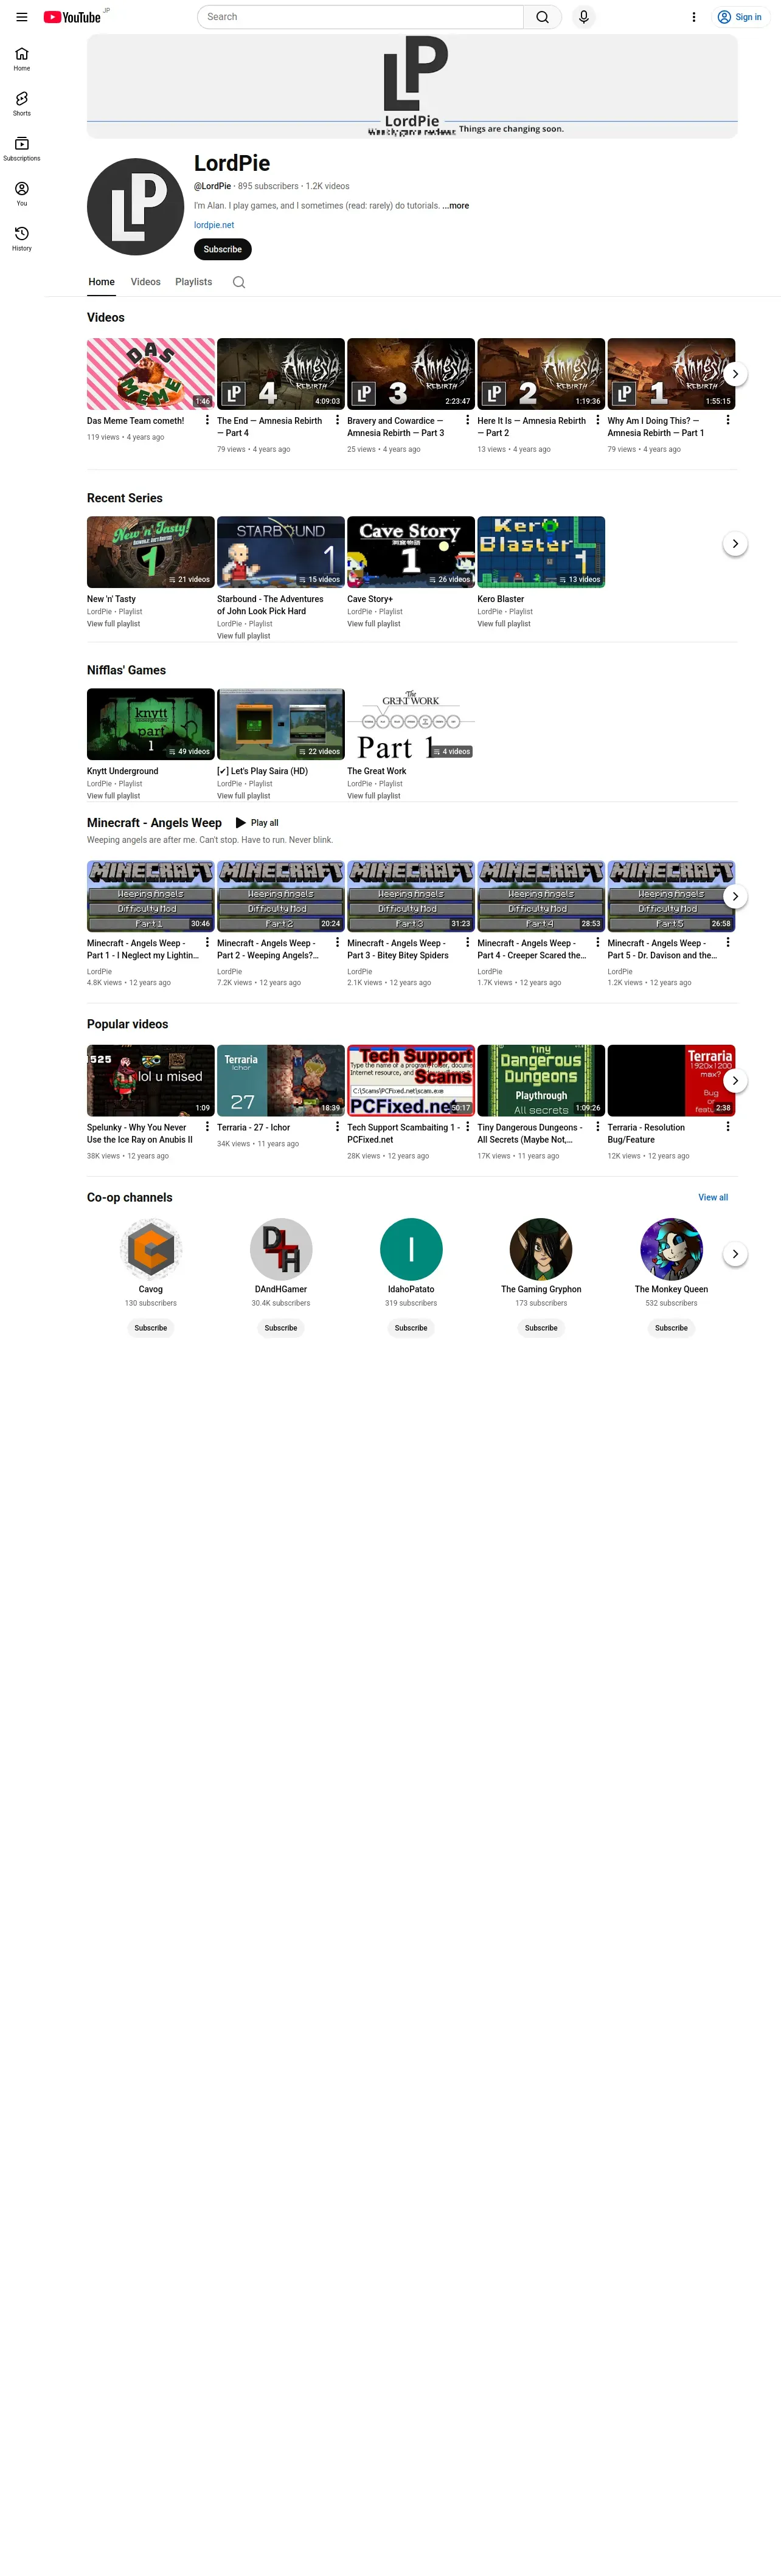Open the You page in sidebar
Viewport: 781px width, 2576px height.
(22, 194)
